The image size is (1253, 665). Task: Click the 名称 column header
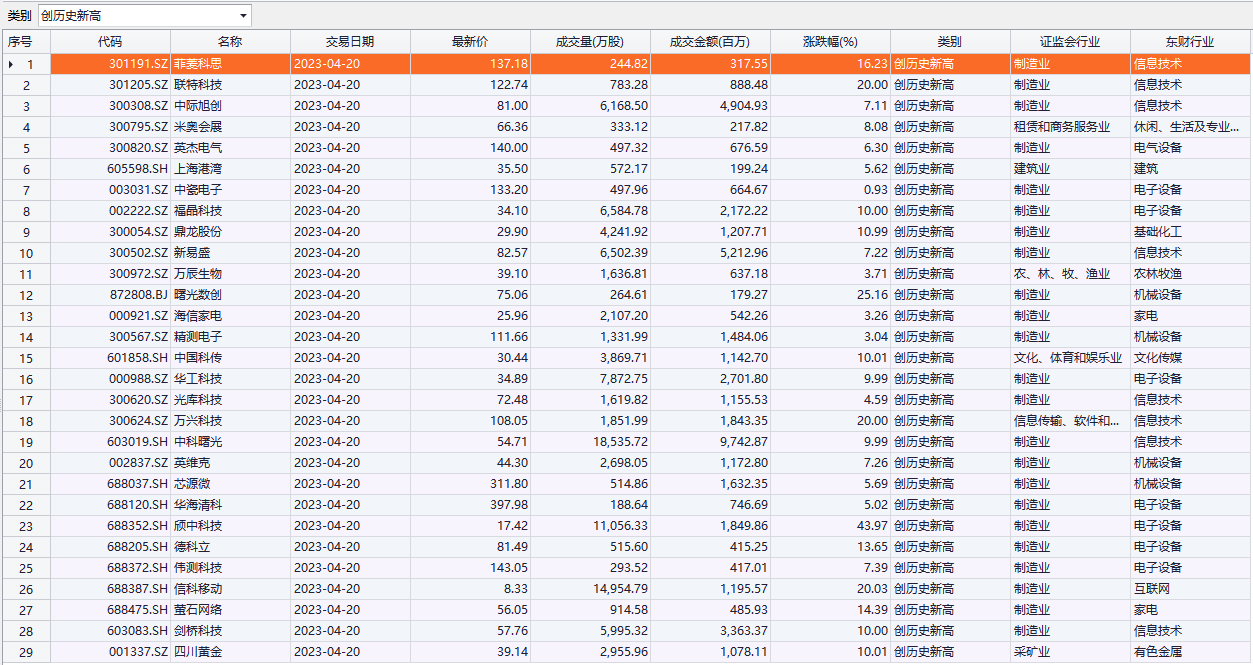pos(230,42)
